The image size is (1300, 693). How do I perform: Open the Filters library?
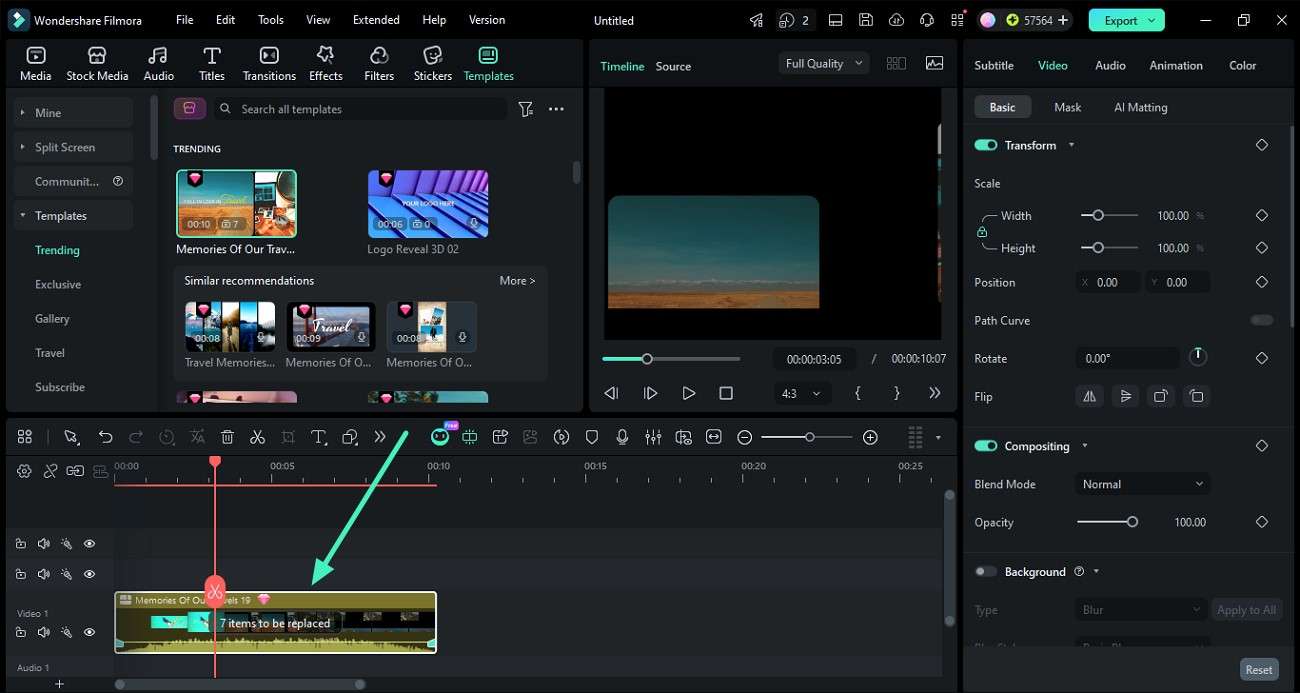(x=379, y=63)
